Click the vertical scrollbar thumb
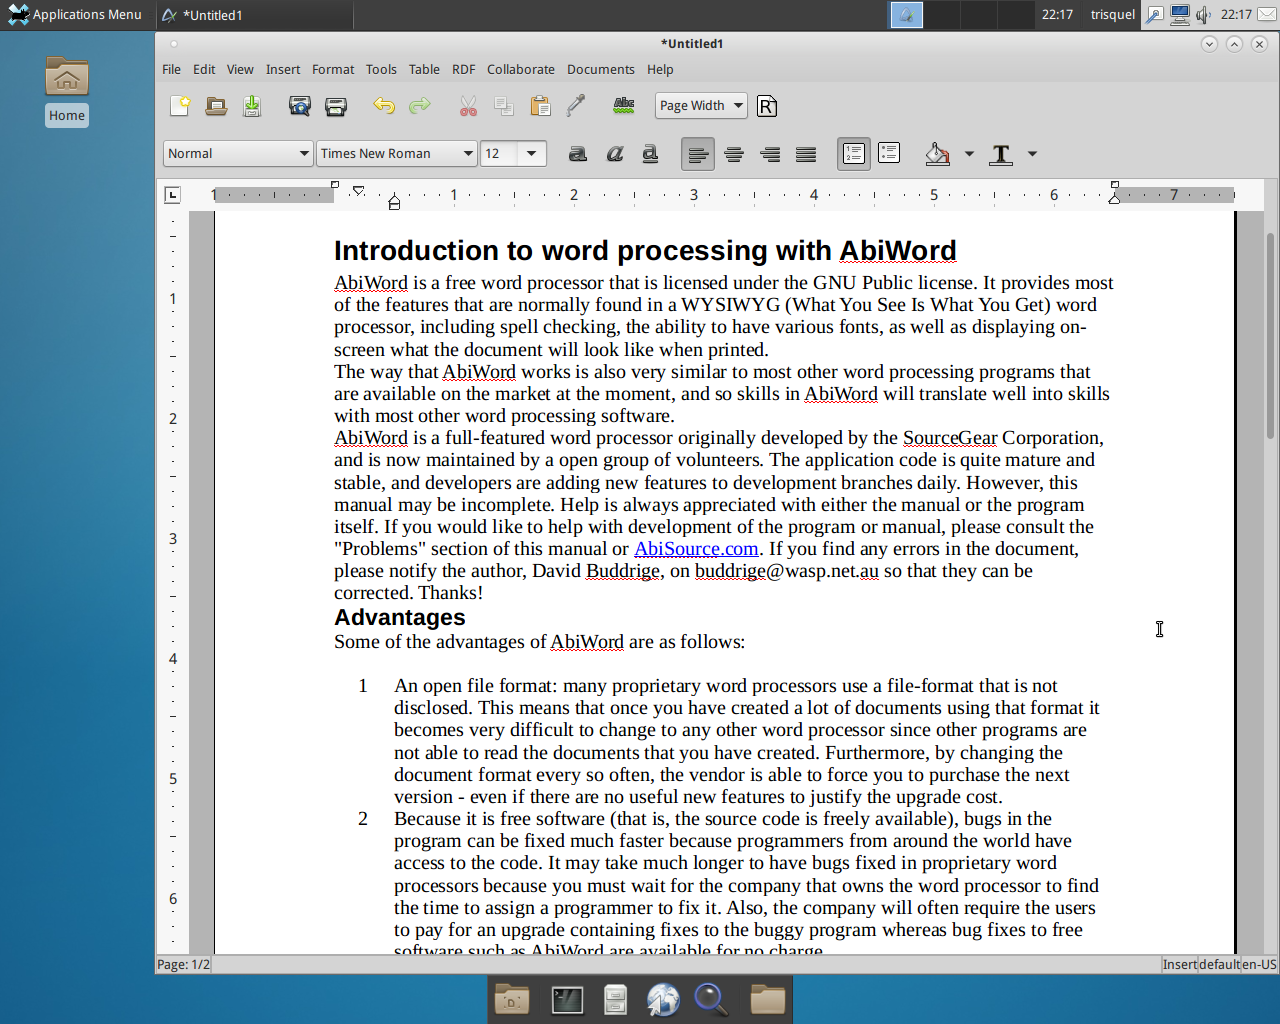 point(1270,335)
